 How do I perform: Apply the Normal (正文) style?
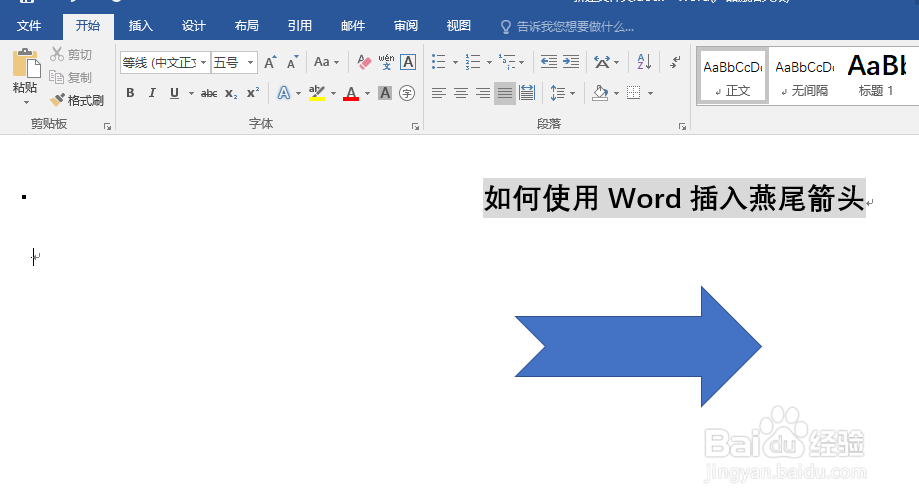[x=733, y=76]
